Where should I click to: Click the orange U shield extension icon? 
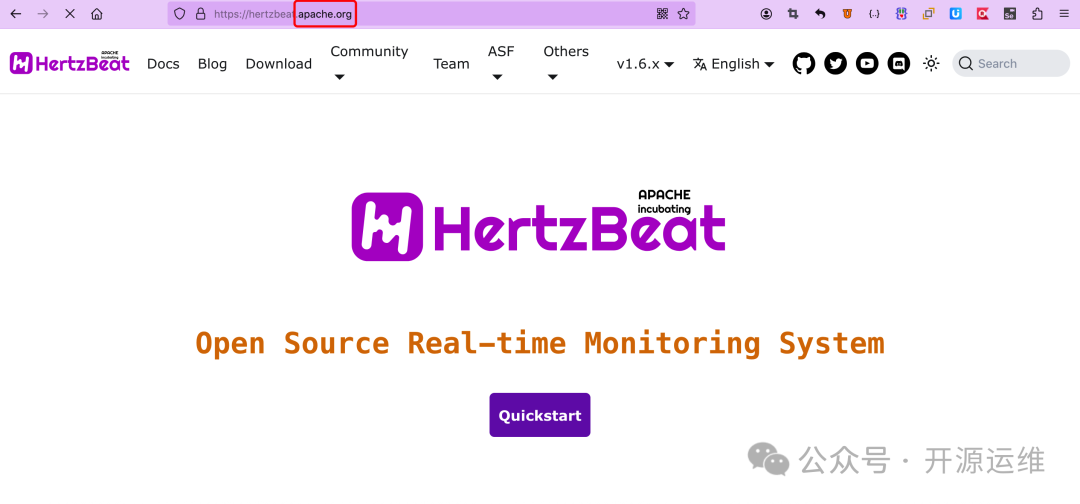(847, 14)
